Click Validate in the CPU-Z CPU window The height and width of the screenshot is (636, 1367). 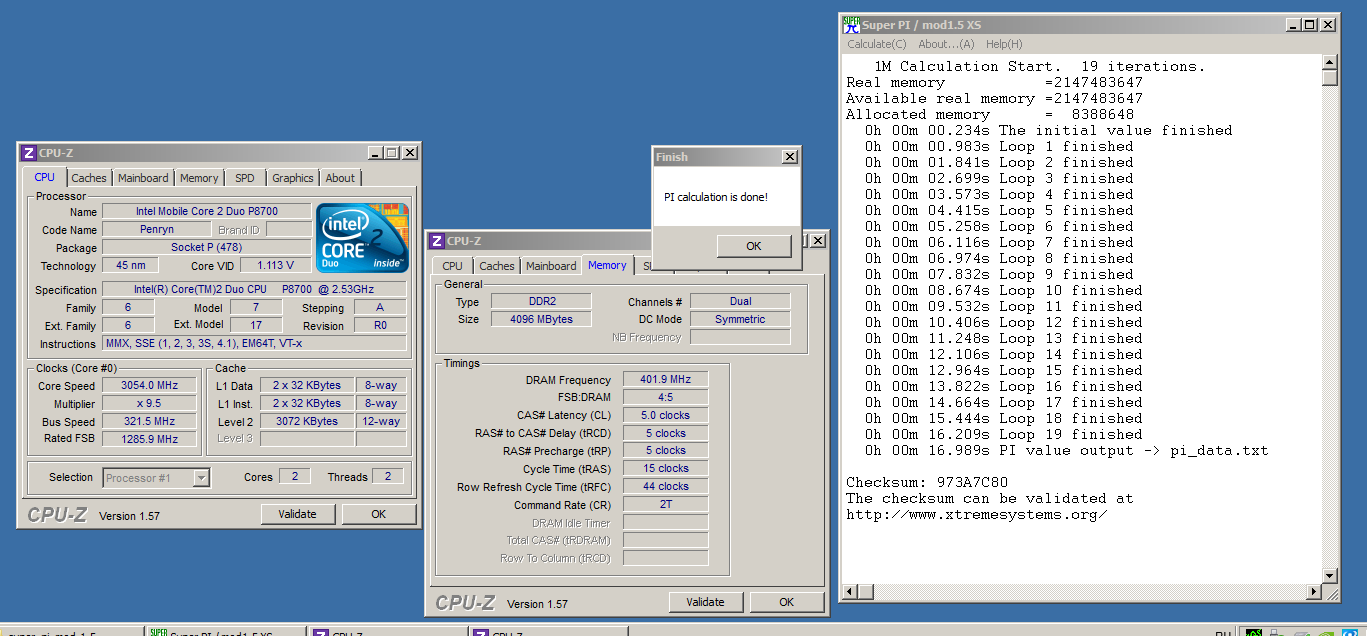coord(297,514)
